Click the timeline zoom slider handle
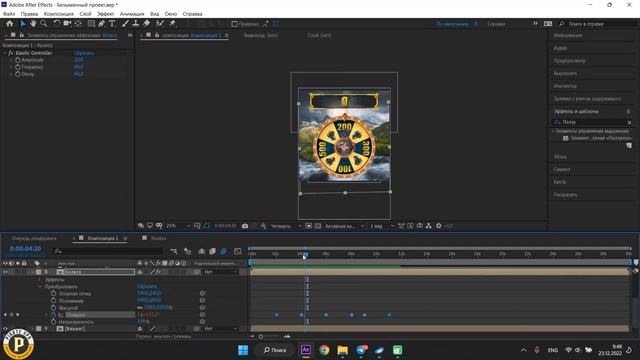The height and width of the screenshot is (360, 640). click(260, 336)
